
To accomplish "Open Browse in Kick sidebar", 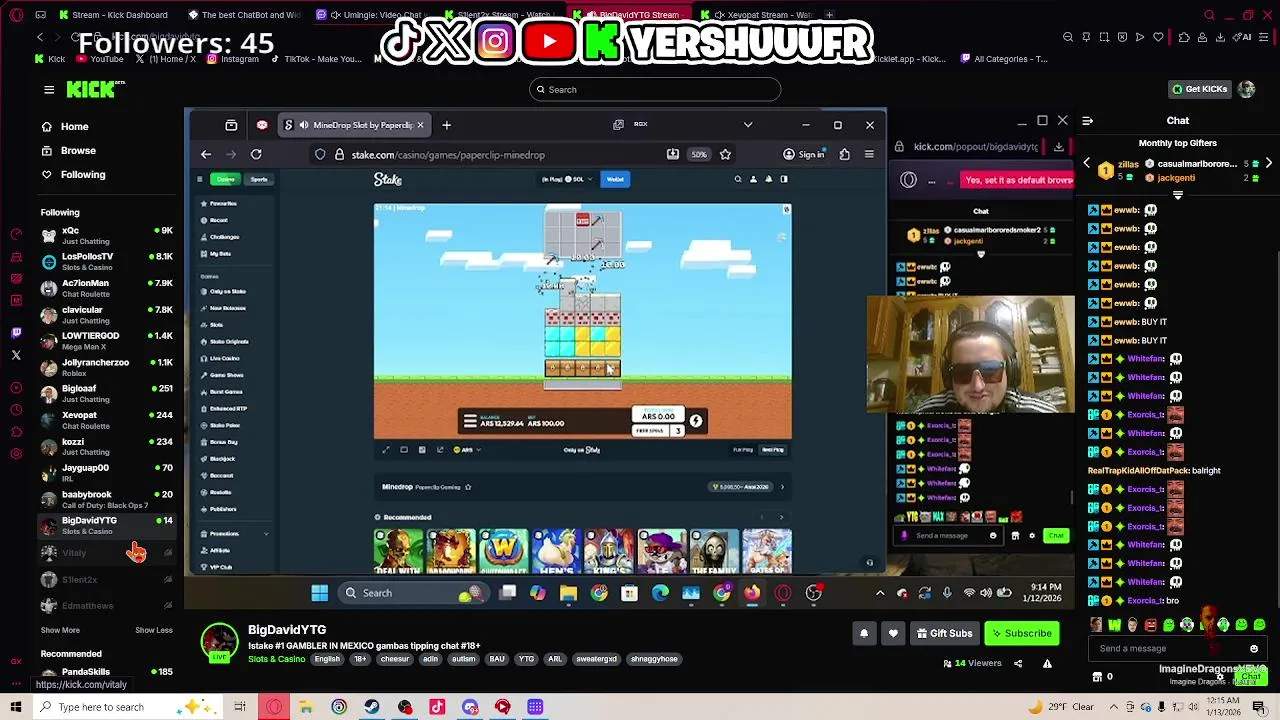I will click(78, 151).
